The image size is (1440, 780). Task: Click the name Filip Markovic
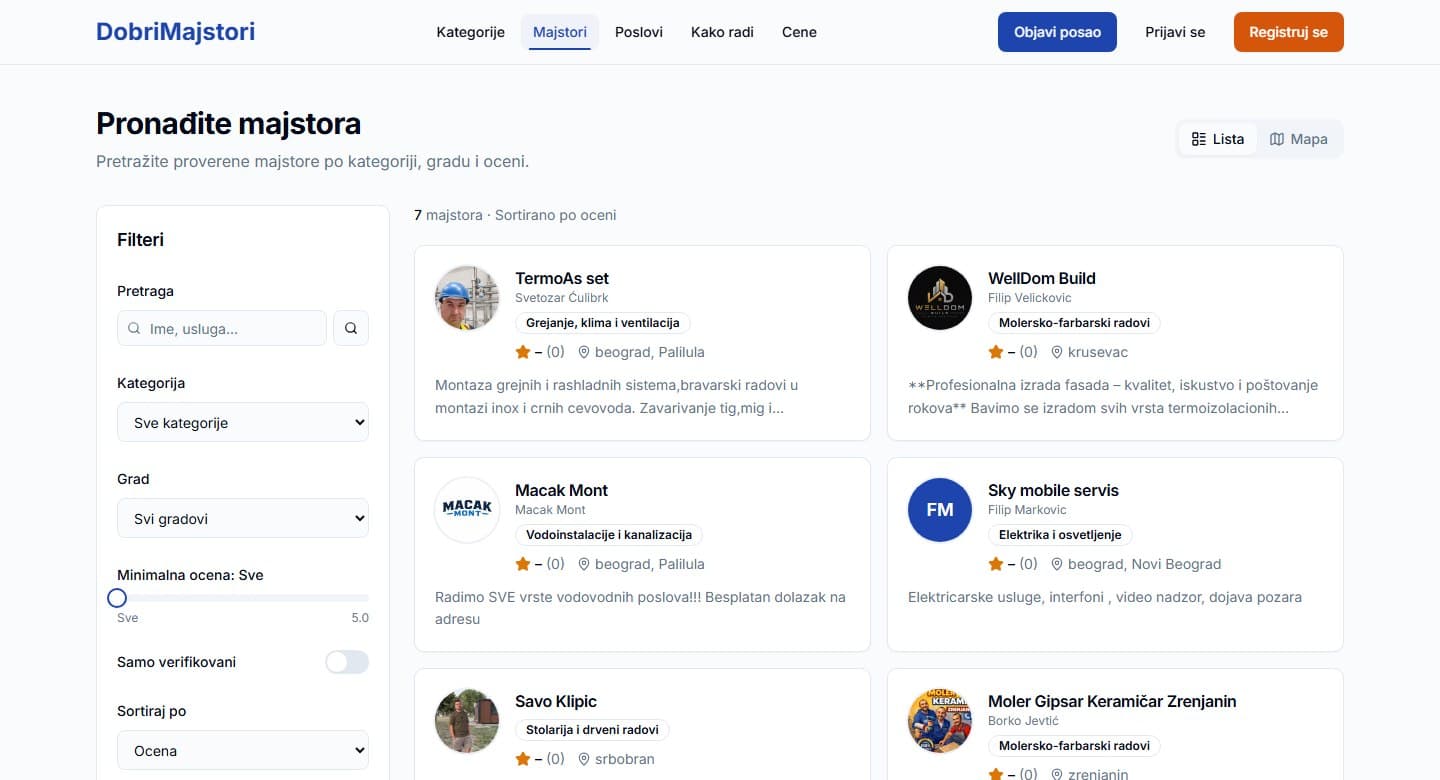coord(1027,510)
